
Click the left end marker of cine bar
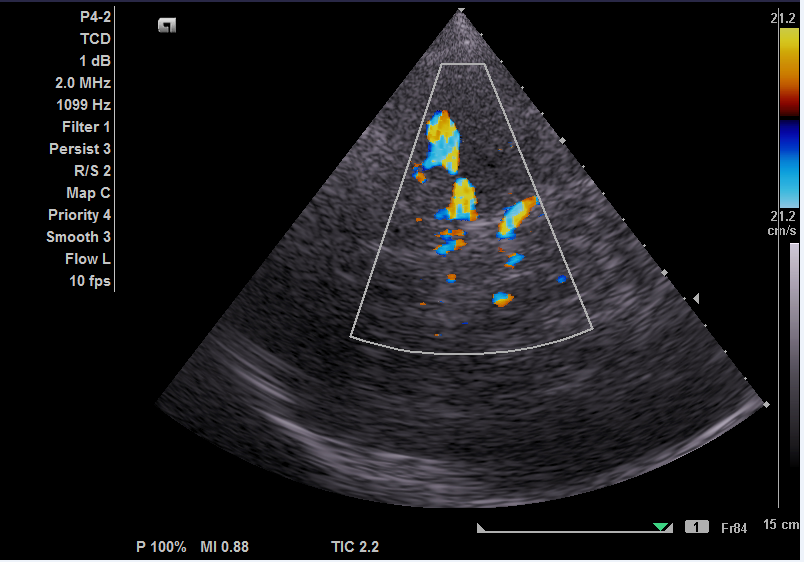(481, 527)
